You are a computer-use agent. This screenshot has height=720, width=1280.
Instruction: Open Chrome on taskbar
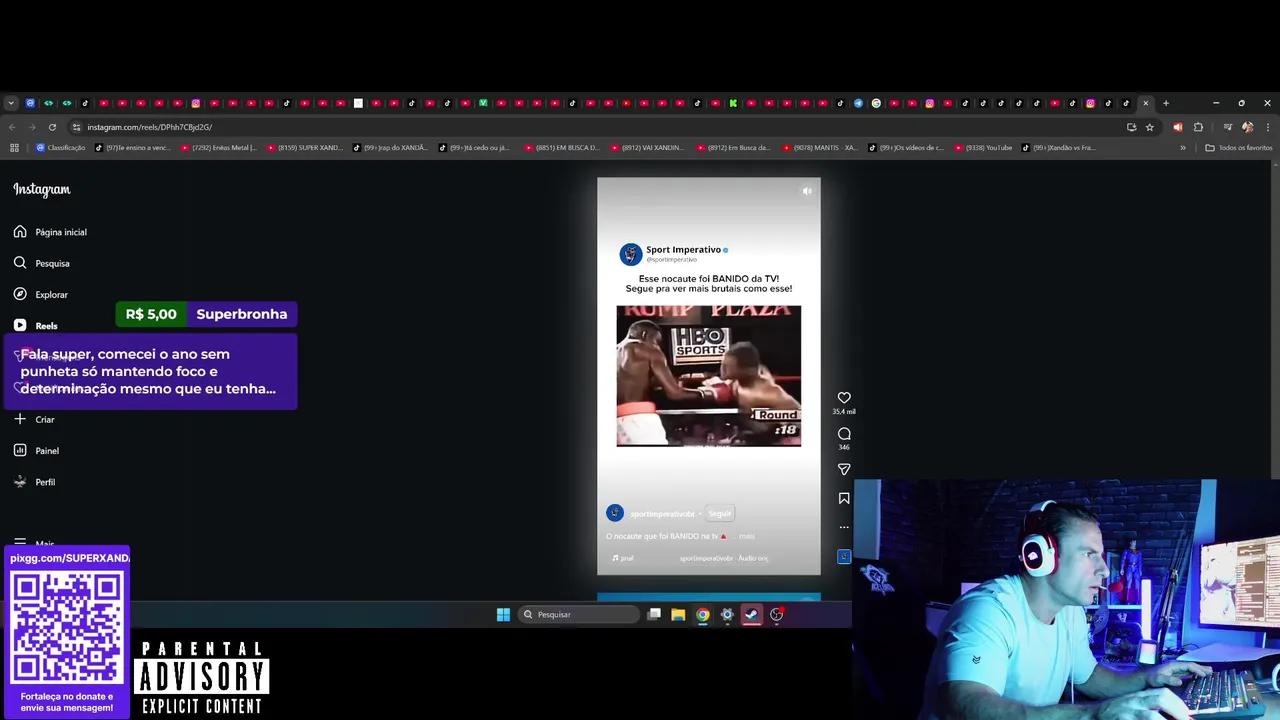pos(703,615)
